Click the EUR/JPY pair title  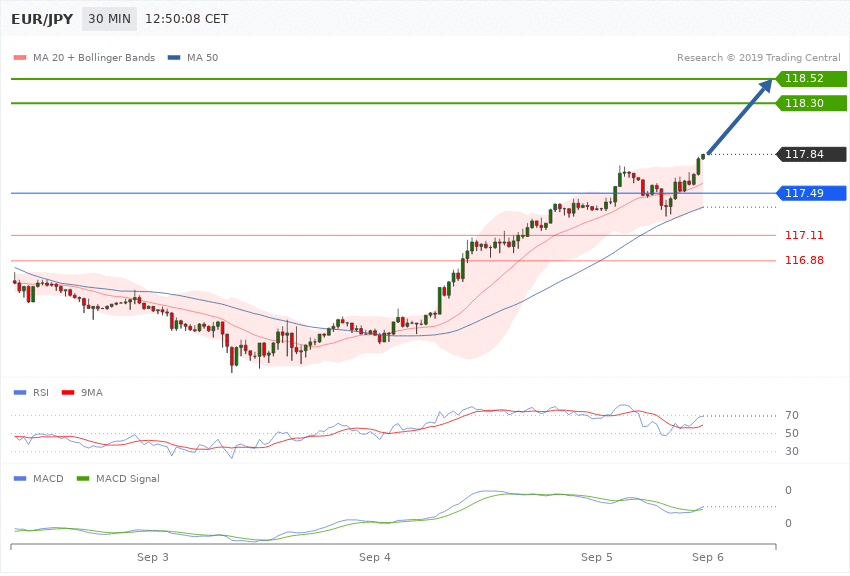pos(42,19)
